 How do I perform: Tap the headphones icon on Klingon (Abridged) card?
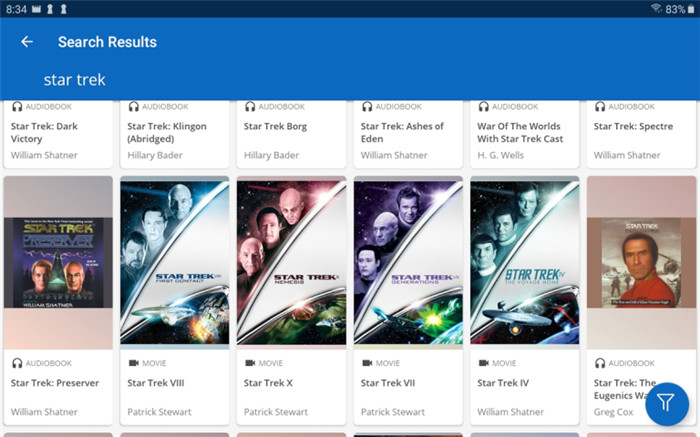(x=133, y=107)
